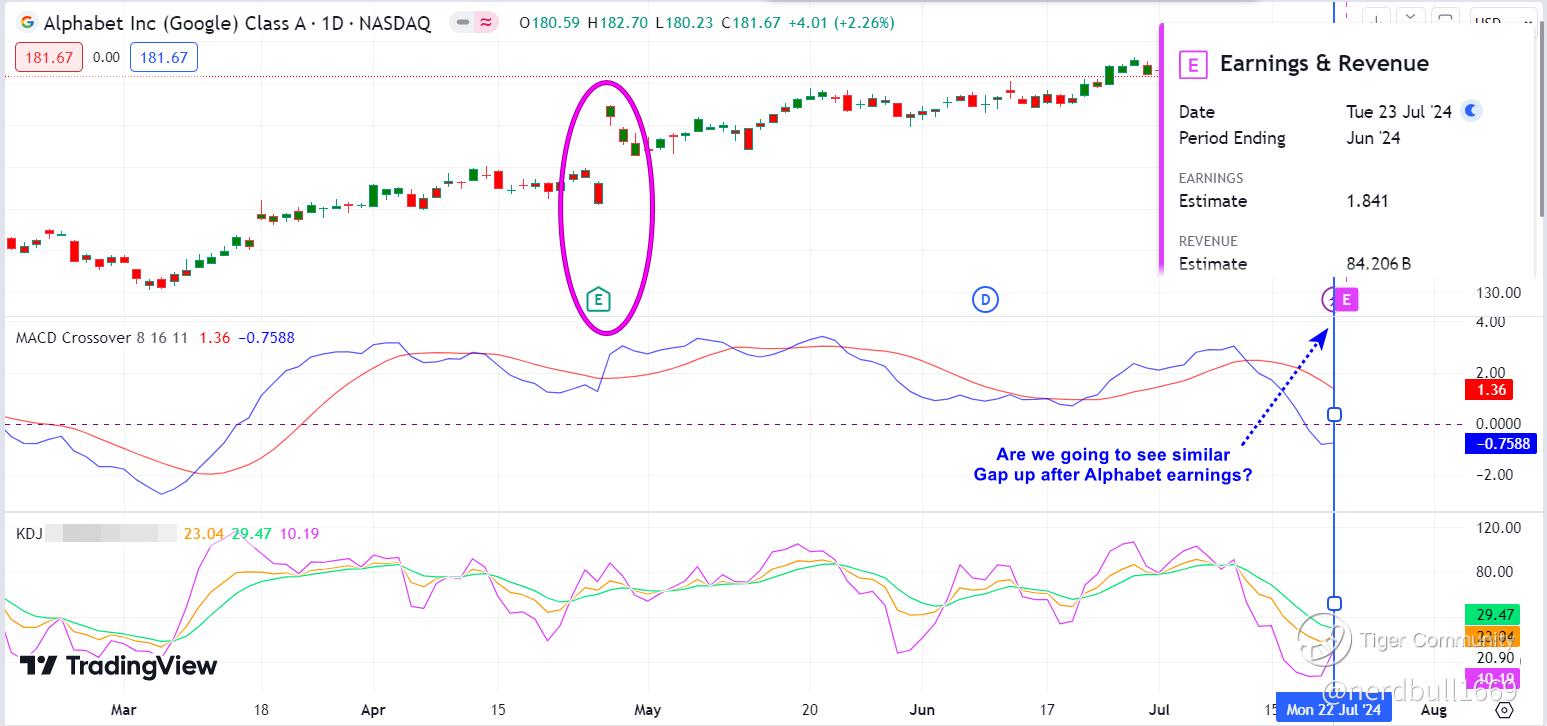Click the red 1.36 MACD axis label

1487,390
